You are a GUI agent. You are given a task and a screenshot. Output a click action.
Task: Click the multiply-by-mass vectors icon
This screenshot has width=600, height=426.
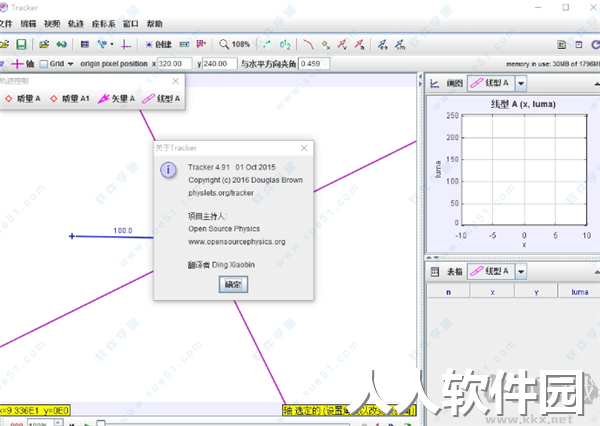pos(400,44)
